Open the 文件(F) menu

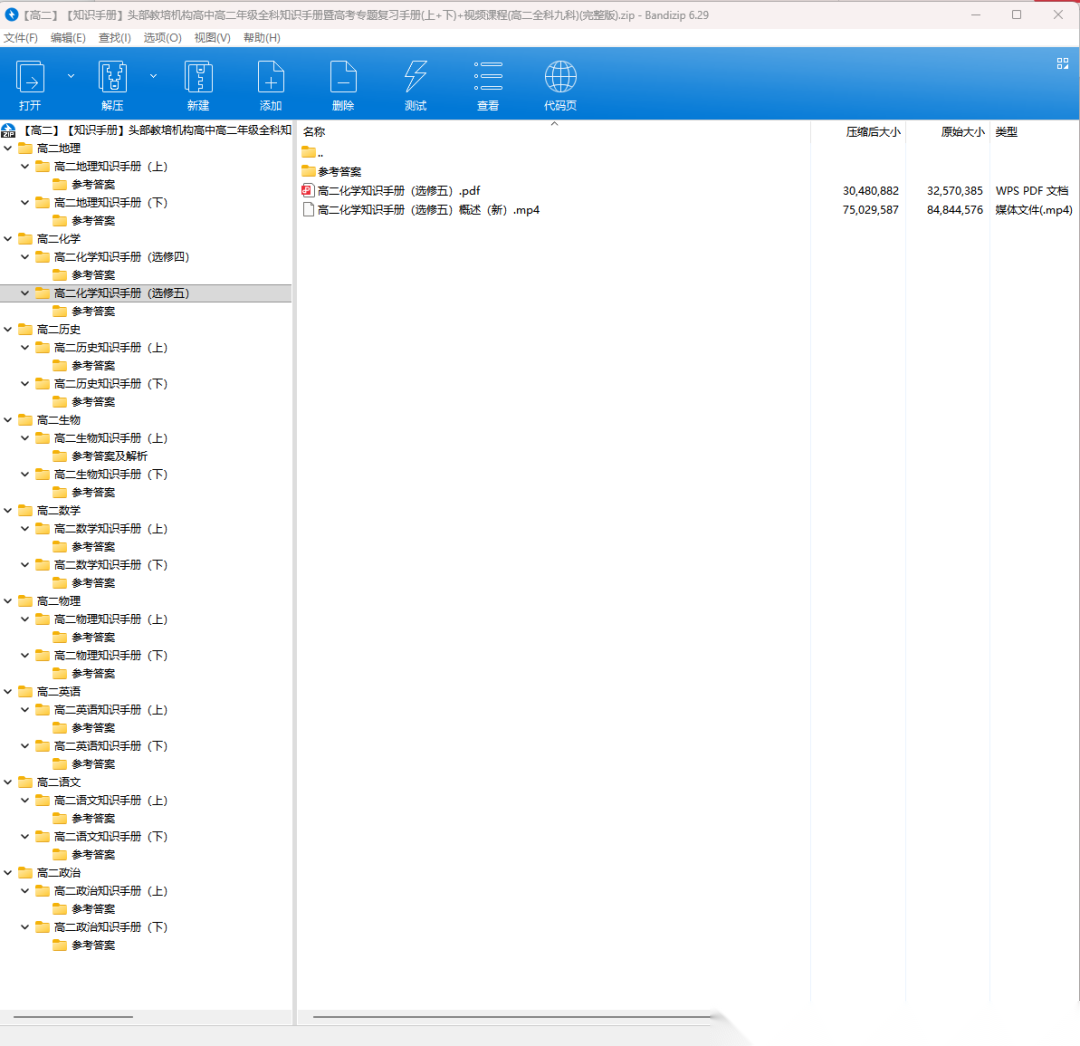[20, 38]
